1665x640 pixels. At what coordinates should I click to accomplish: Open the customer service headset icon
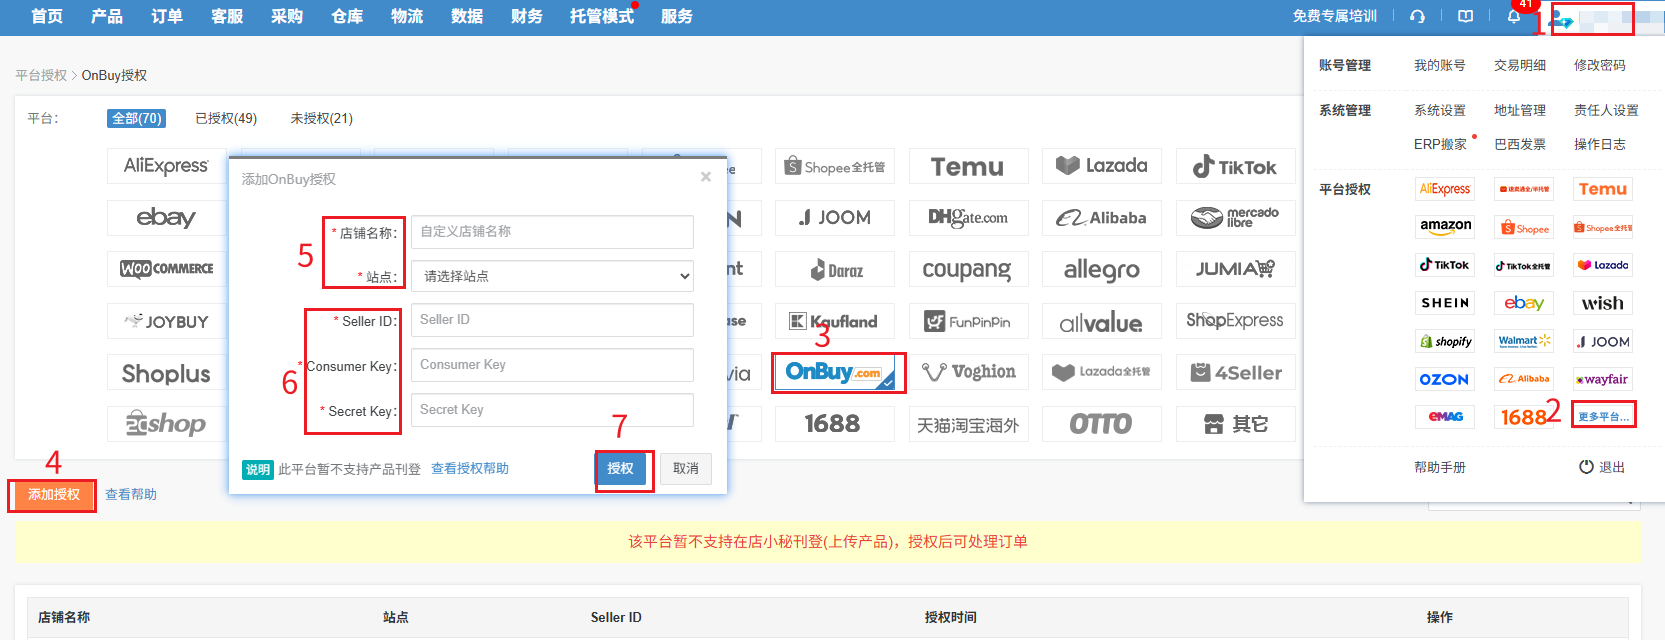1417,16
